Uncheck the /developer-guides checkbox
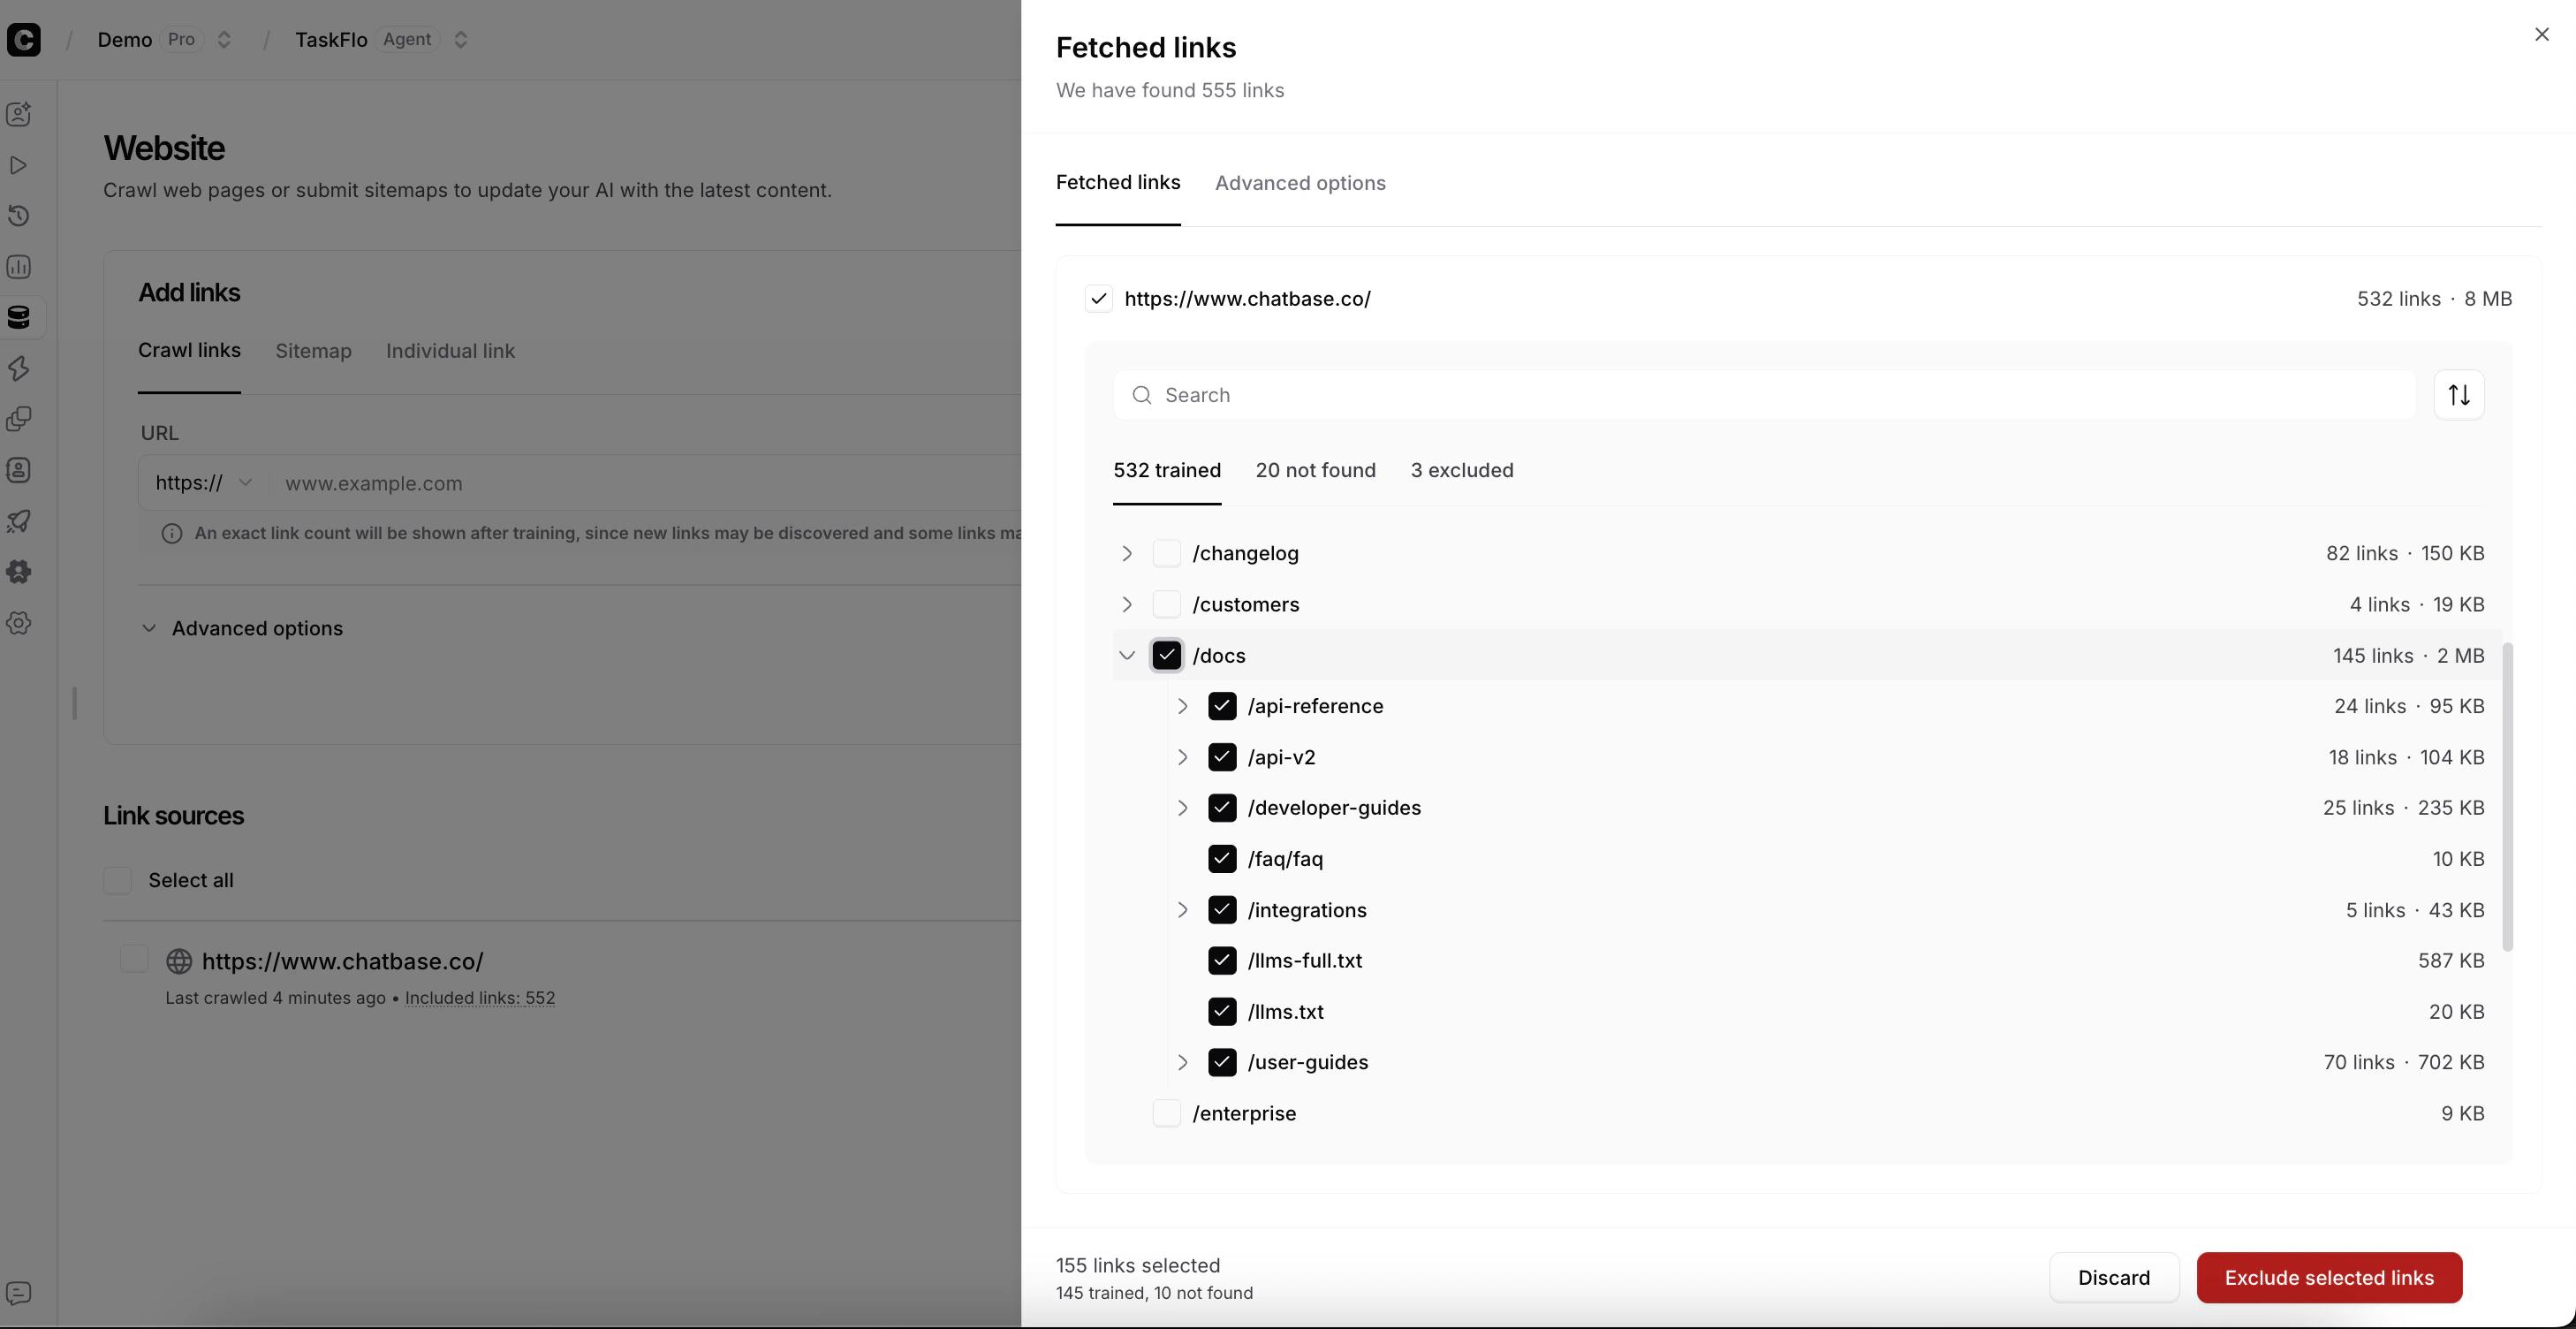 1222,808
